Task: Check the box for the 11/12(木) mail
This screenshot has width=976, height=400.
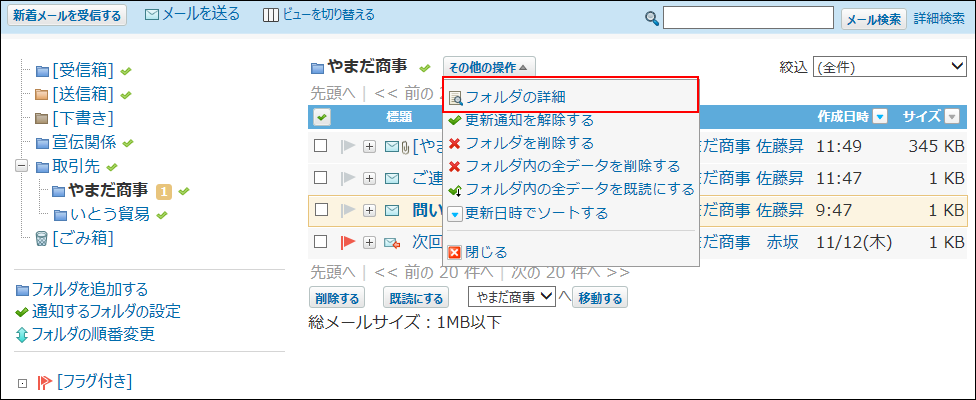Action: coord(321,242)
